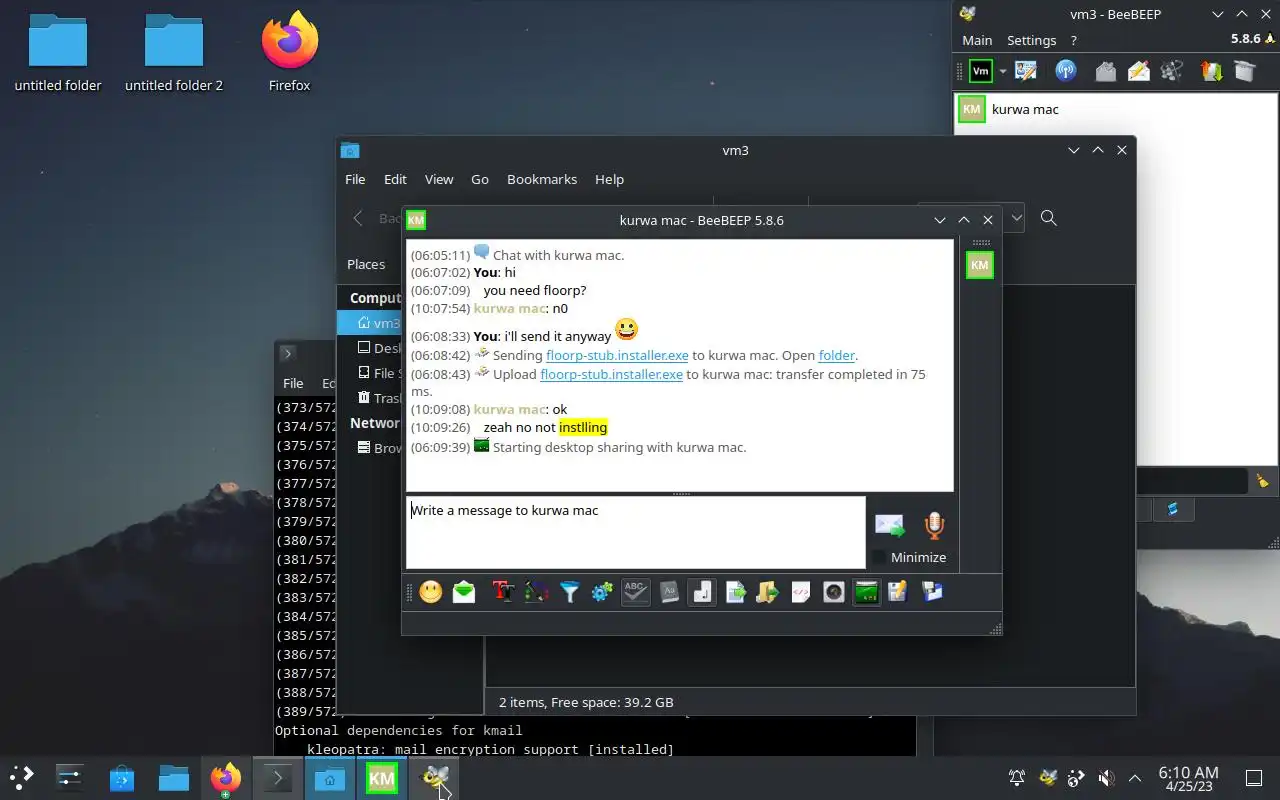Open file transfers via the up-down arrows icon

1211,71
